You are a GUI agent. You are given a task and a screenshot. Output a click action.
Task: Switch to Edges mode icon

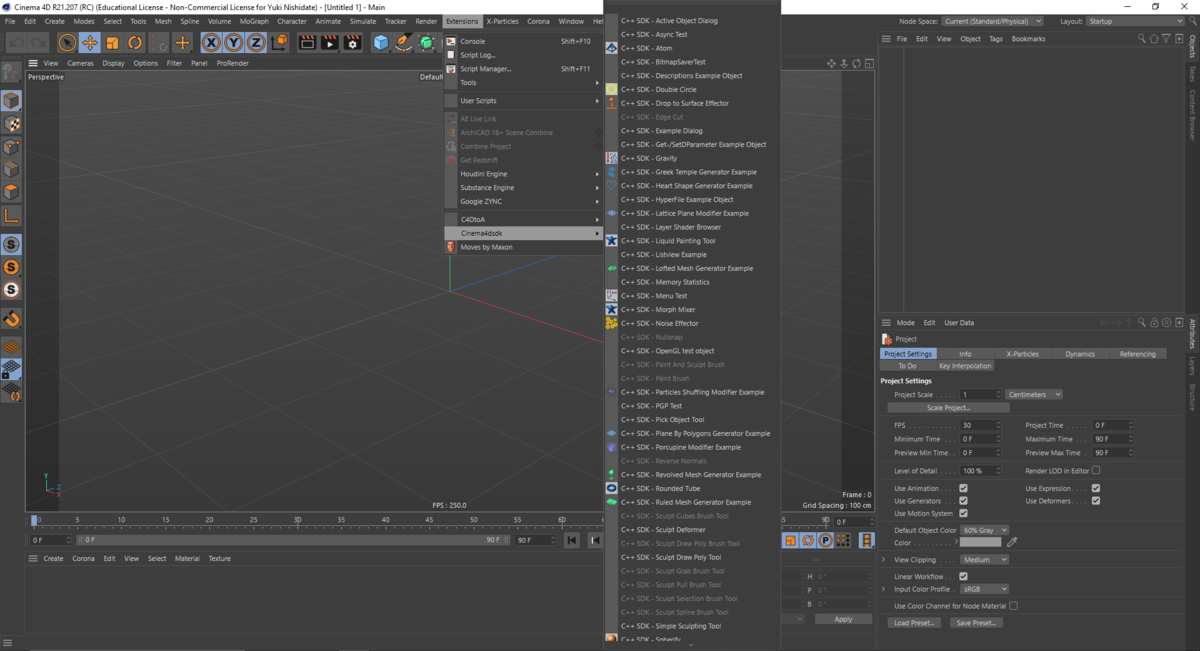11,170
